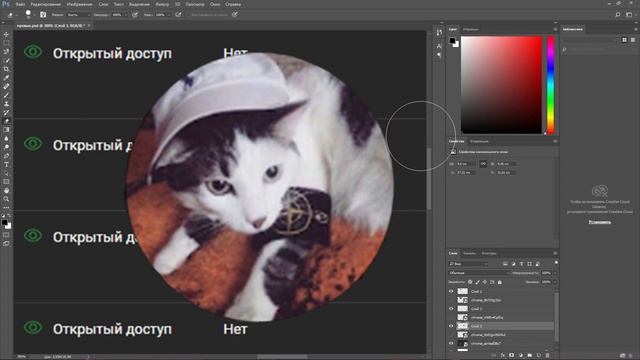Create a new adjustment layer icon
Viewport: 640px width, 360px height.
point(520,356)
